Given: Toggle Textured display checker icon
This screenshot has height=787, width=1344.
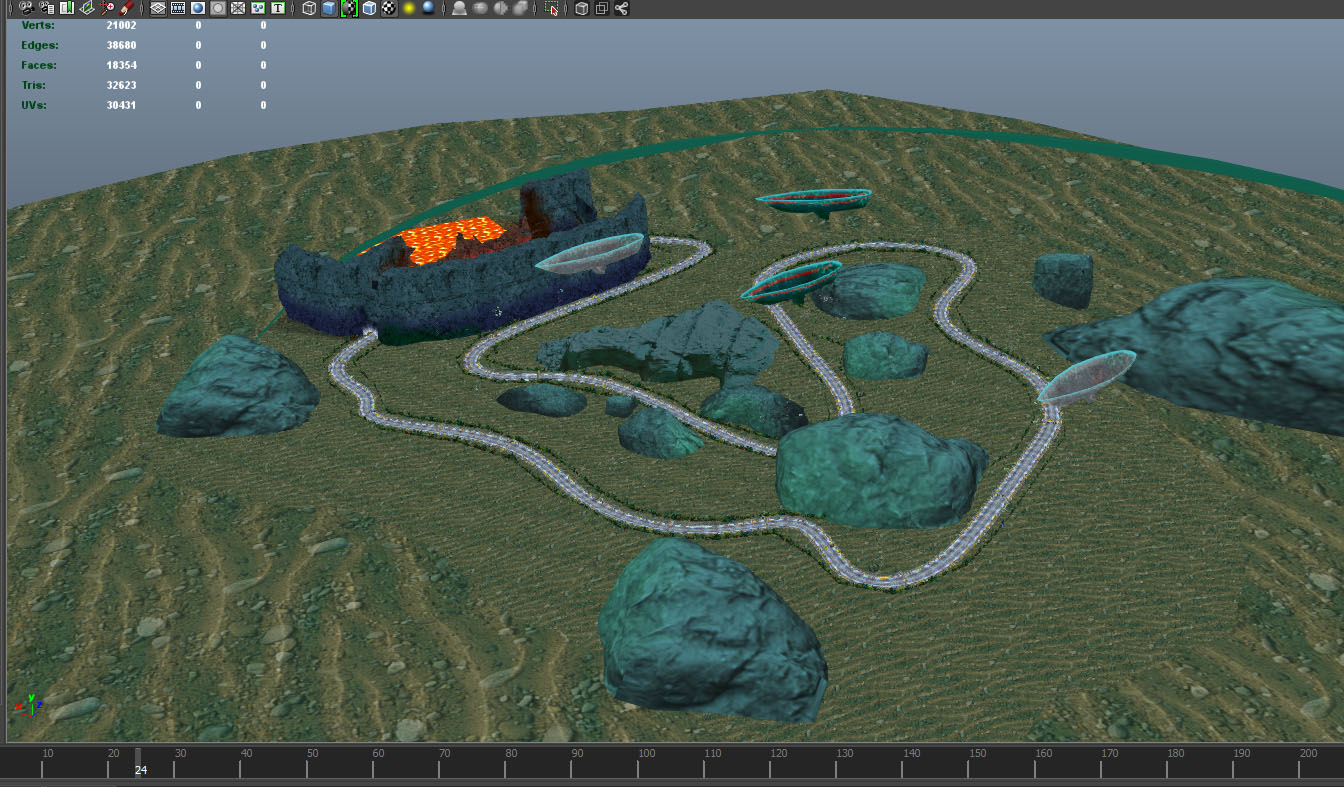Looking at the screenshot, I should [x=389, y=8].
